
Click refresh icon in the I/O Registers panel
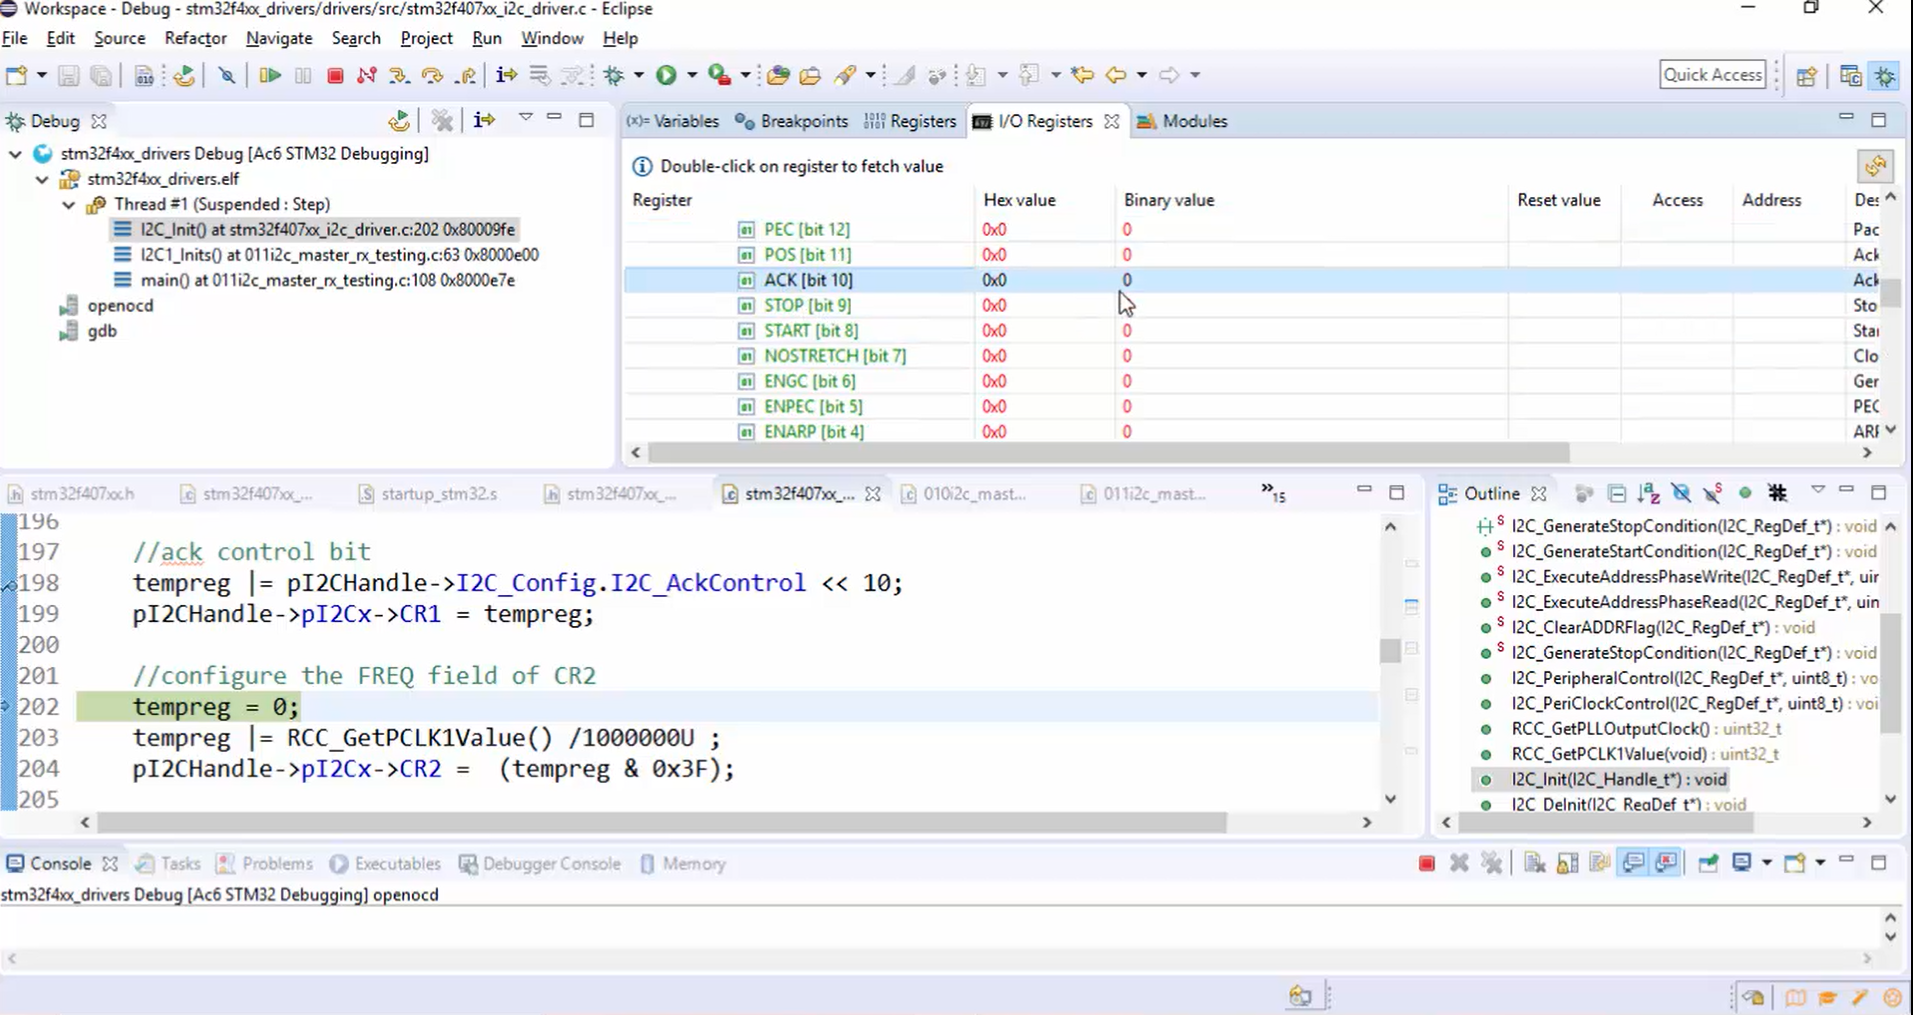[1876, 165]
